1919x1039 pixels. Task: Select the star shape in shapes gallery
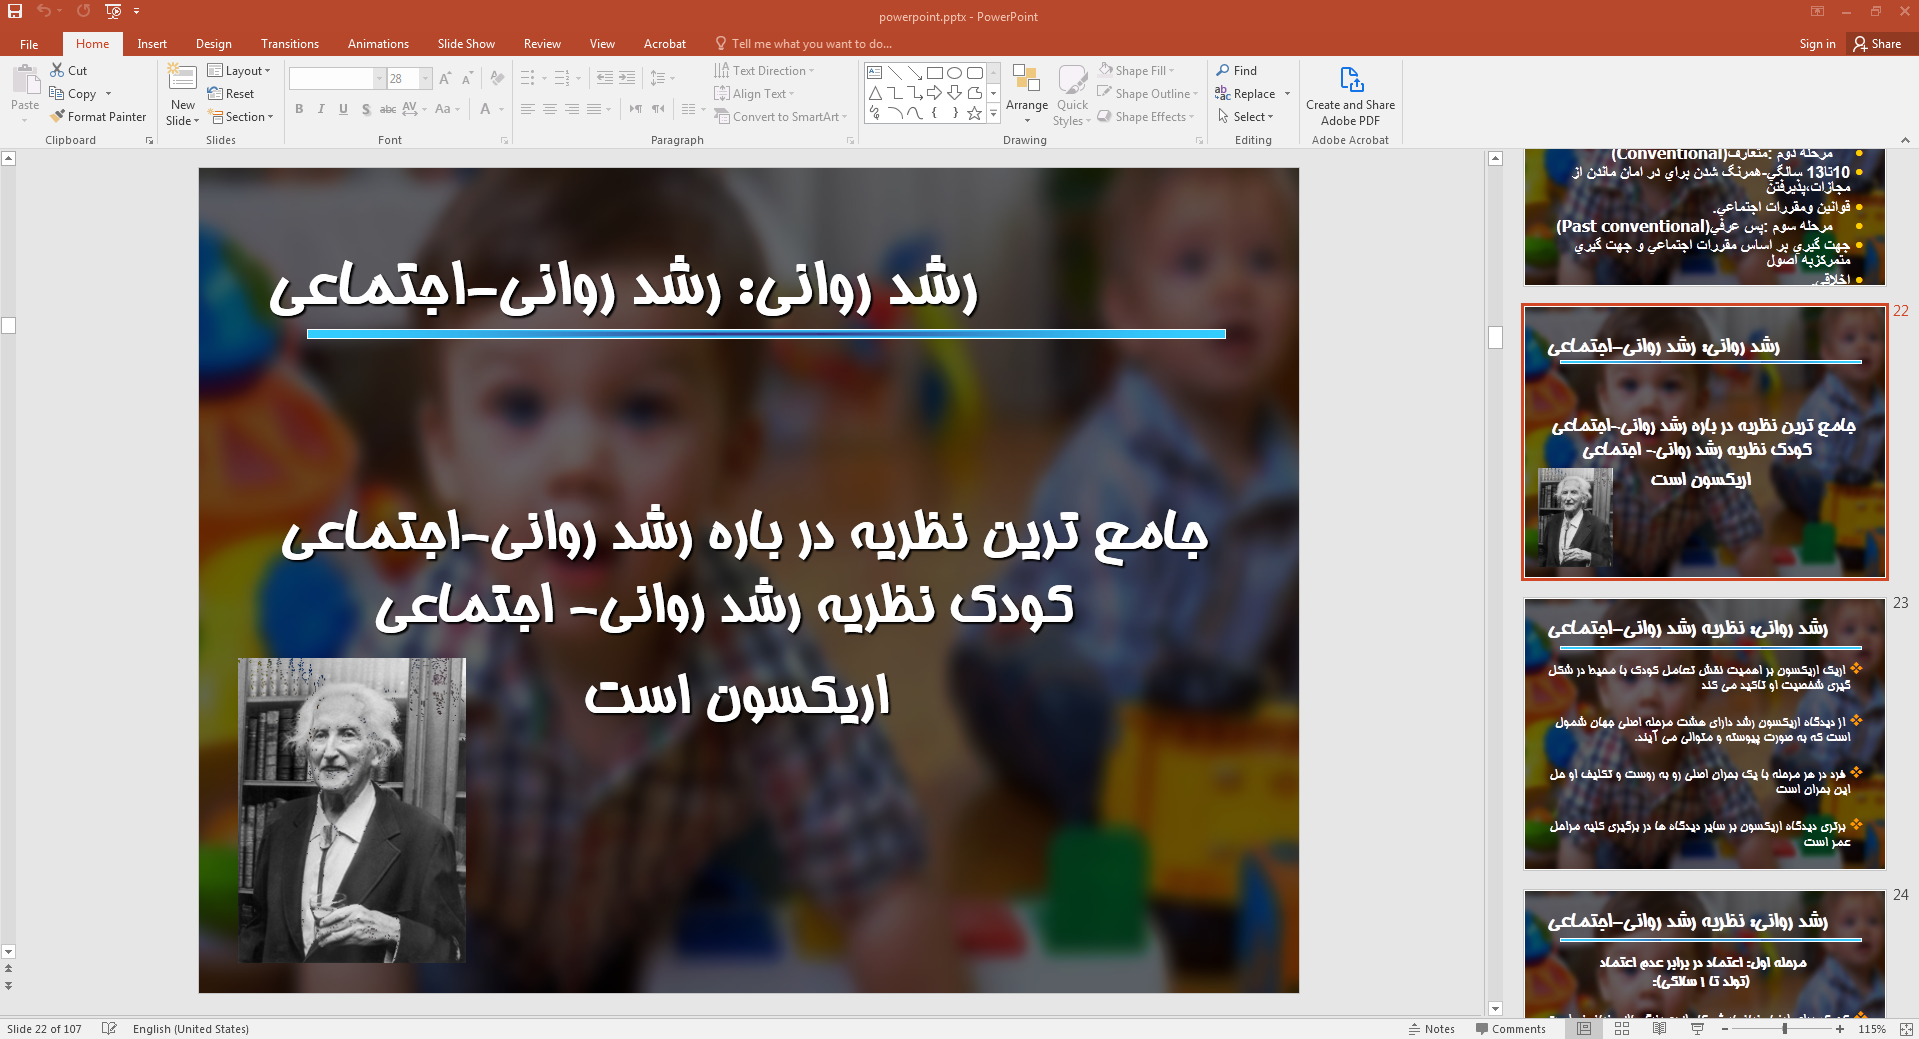[x=974, y=113]
